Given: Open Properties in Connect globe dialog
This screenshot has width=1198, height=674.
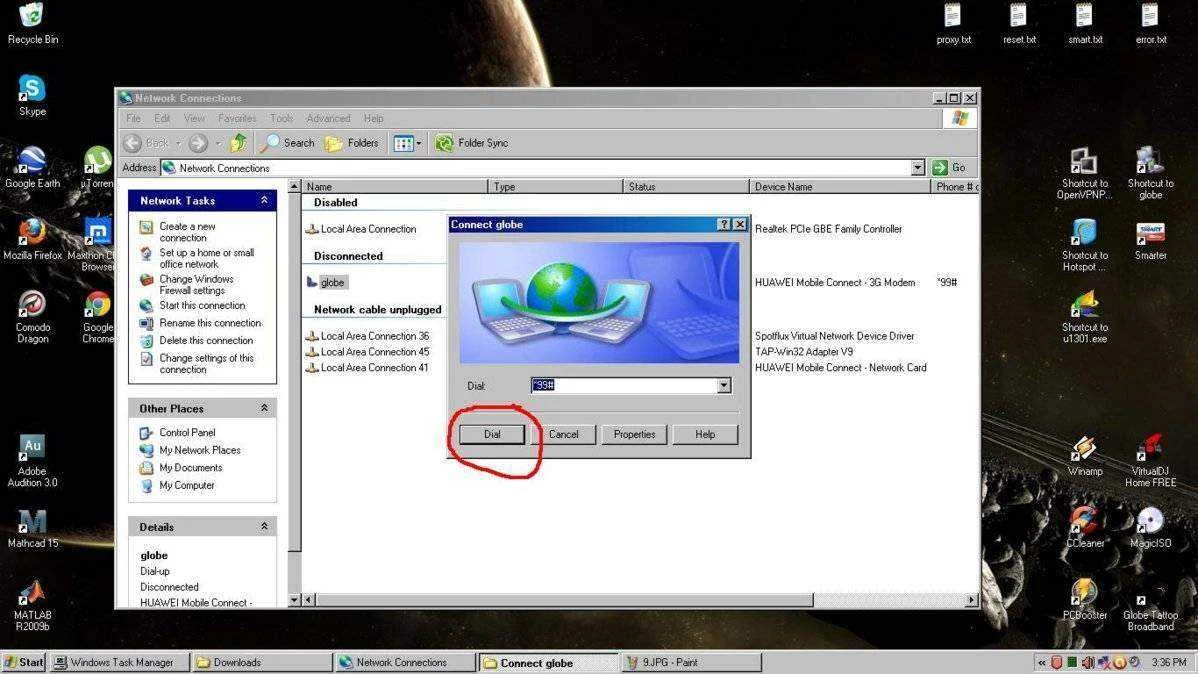Looking at the screenshot, I should pos(634,434).
